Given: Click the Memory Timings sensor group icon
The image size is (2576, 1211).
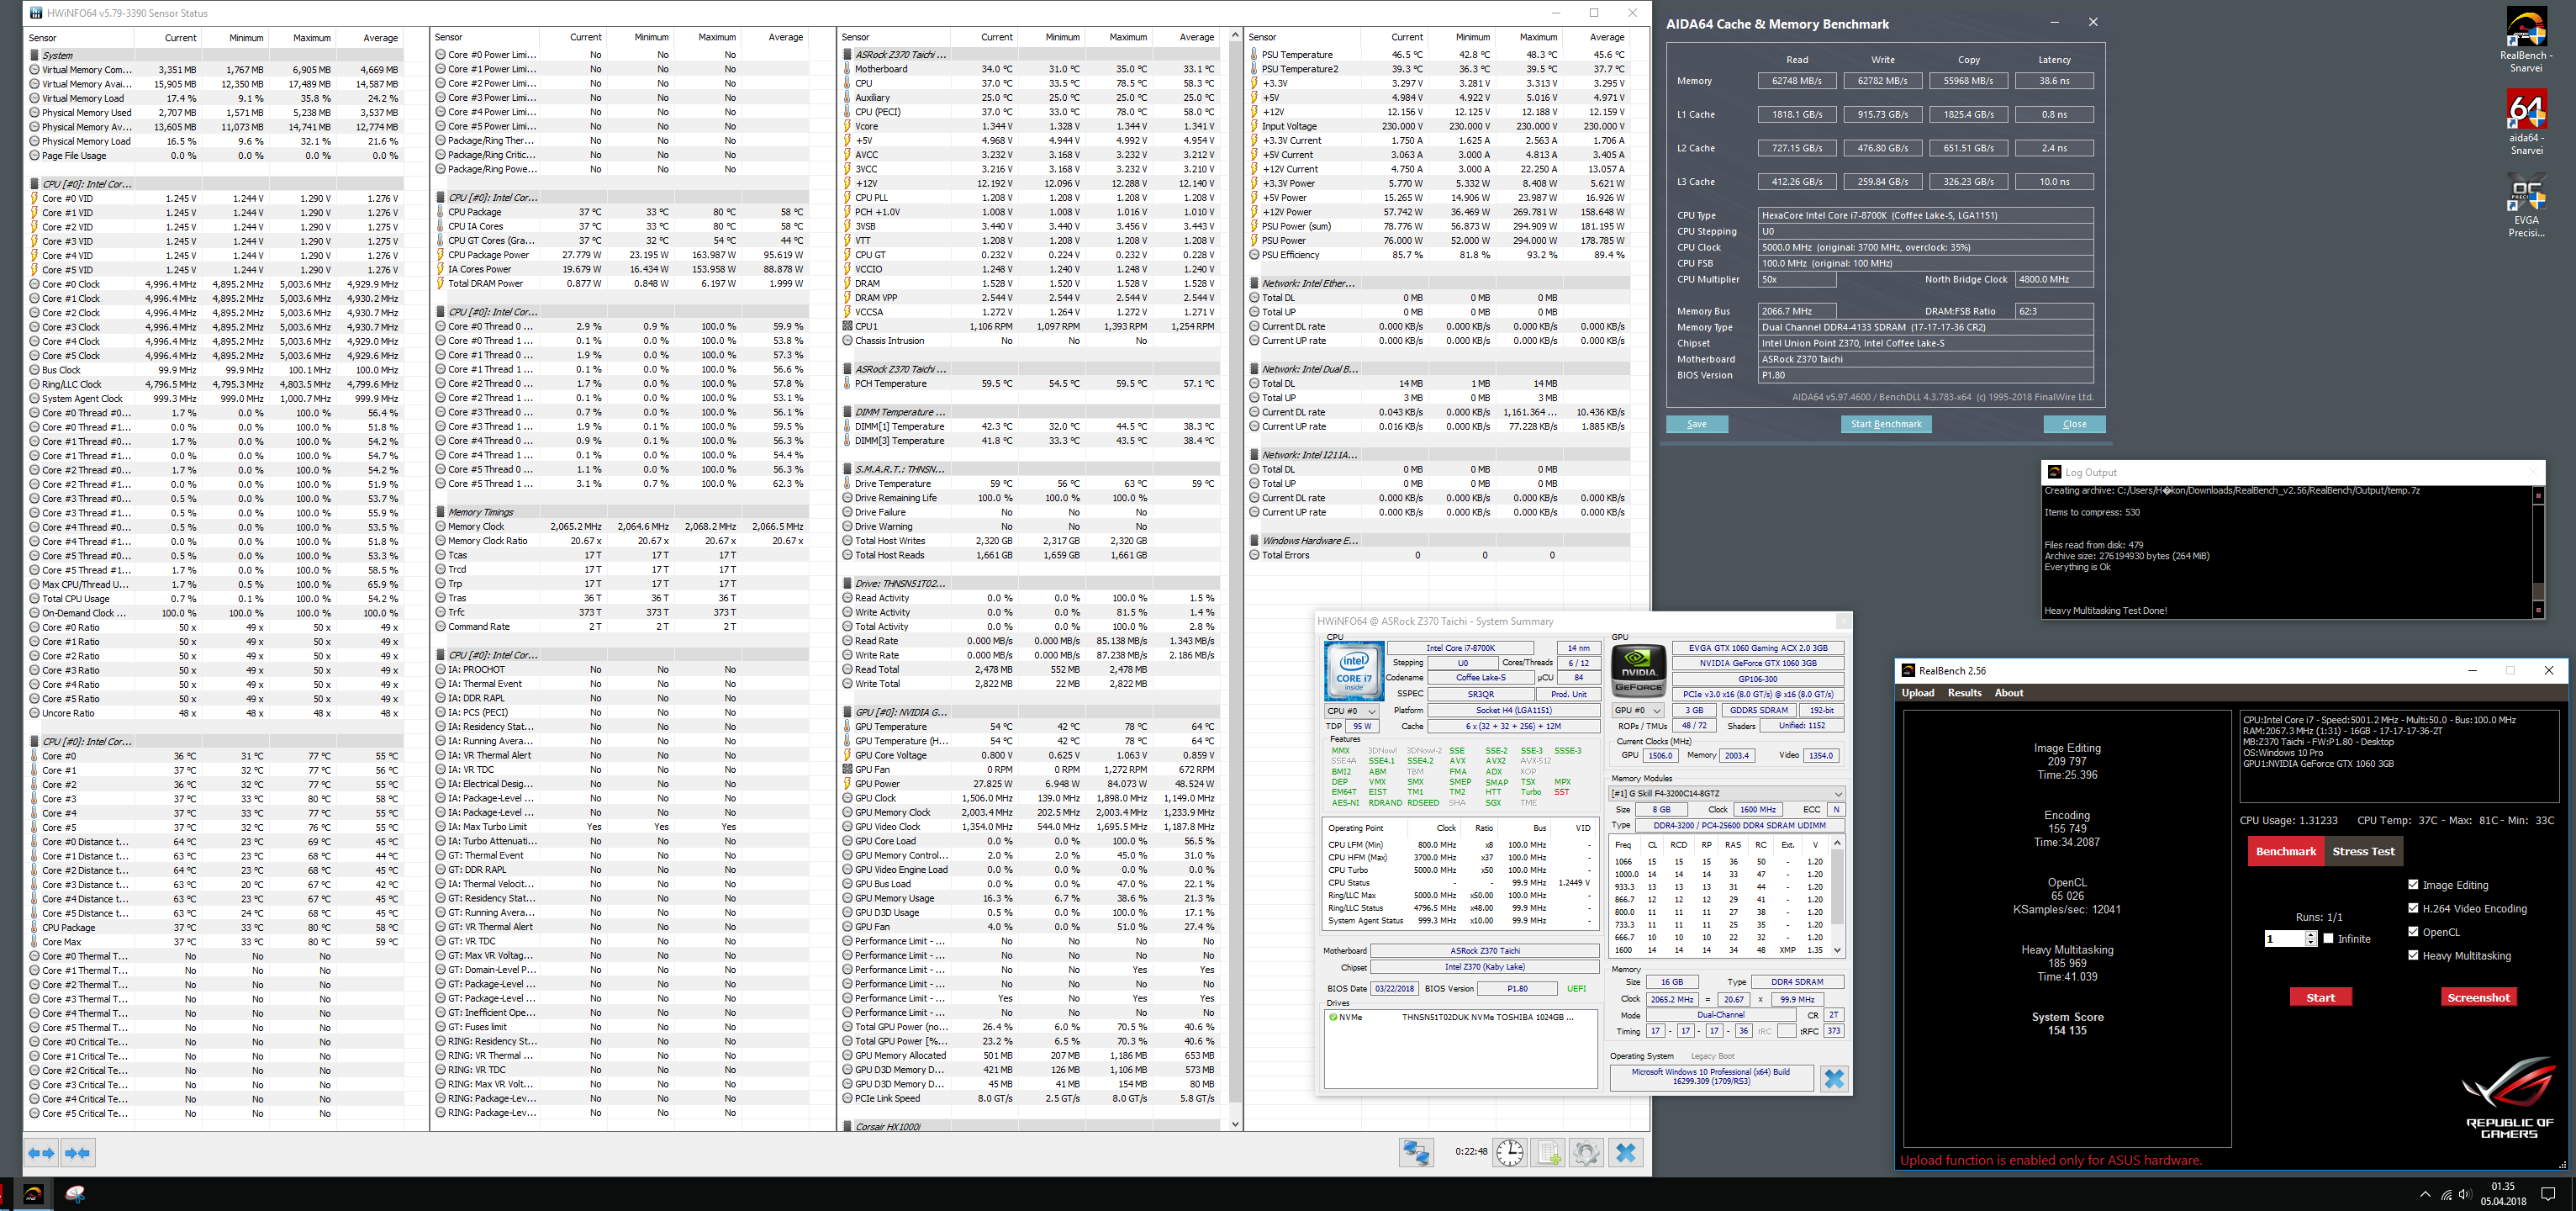Looking at the screenshot, I should (x=440, y=512).
